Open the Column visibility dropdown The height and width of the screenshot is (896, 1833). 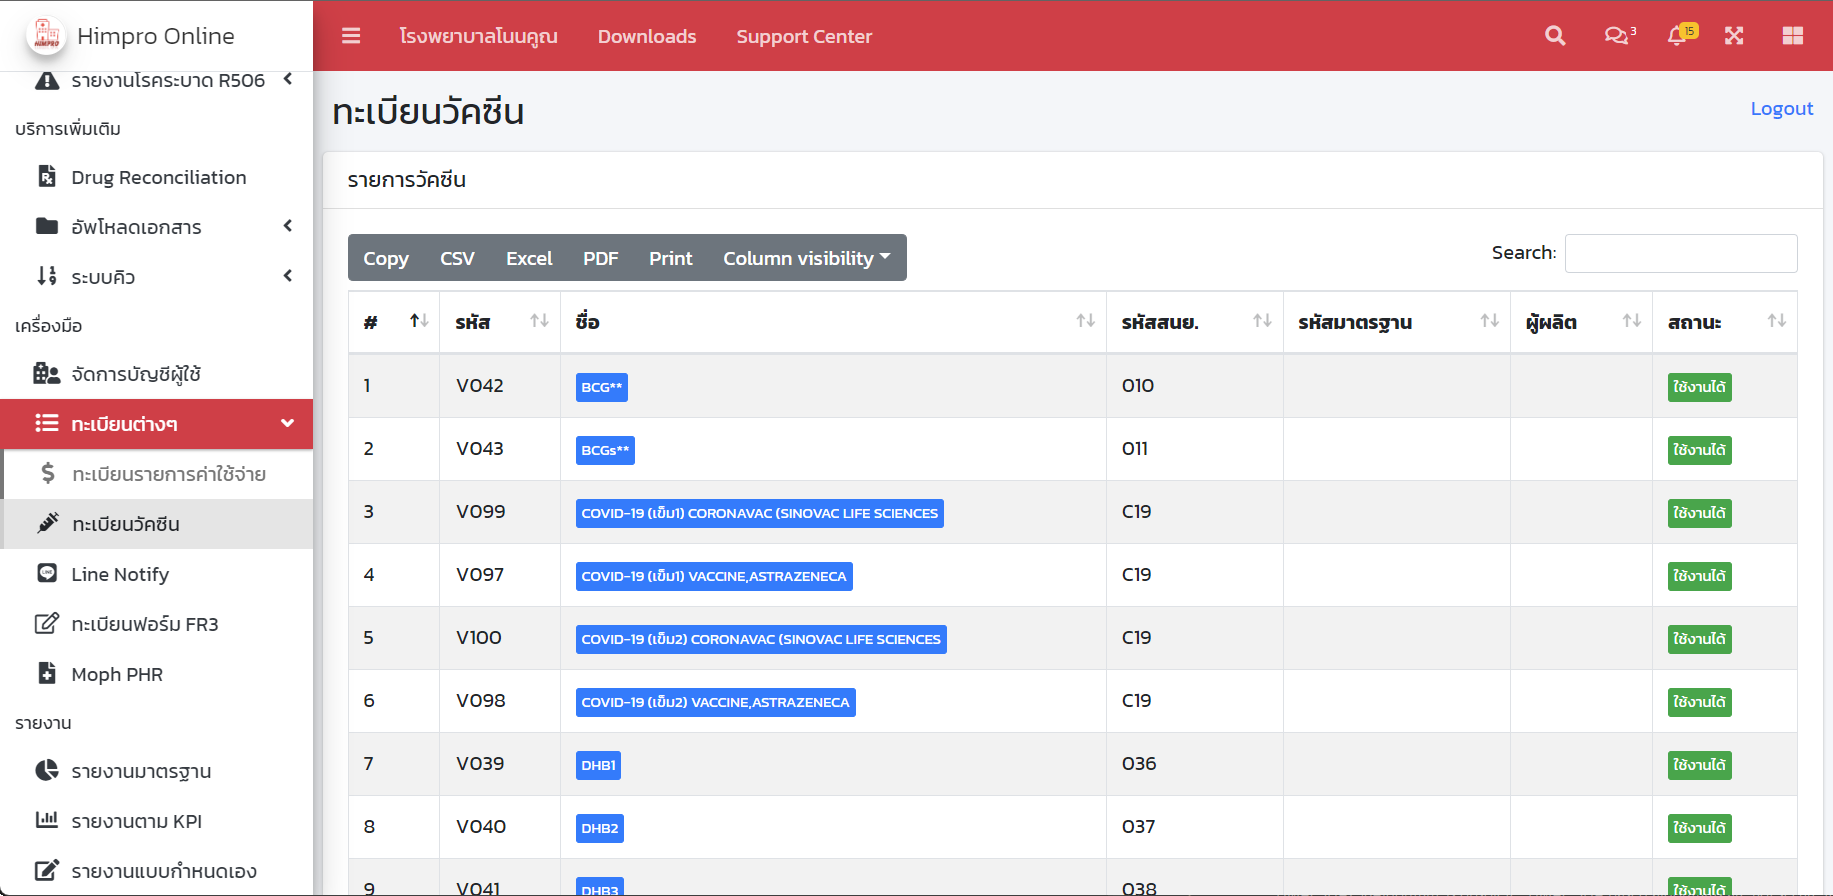806,258
